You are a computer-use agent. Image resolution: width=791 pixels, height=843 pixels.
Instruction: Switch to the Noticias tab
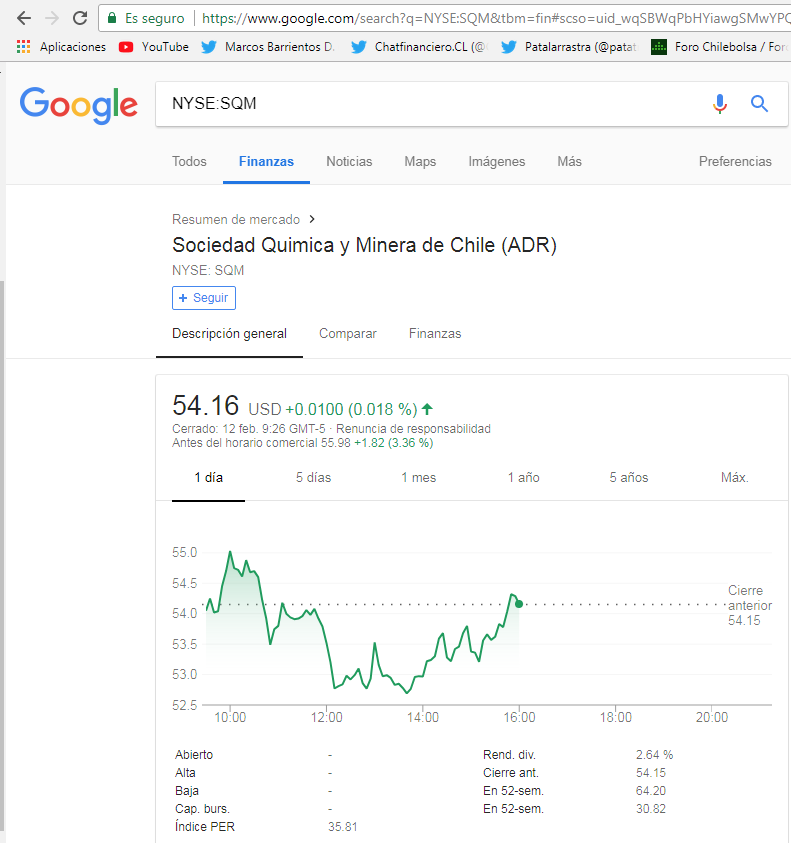point(349,161)
